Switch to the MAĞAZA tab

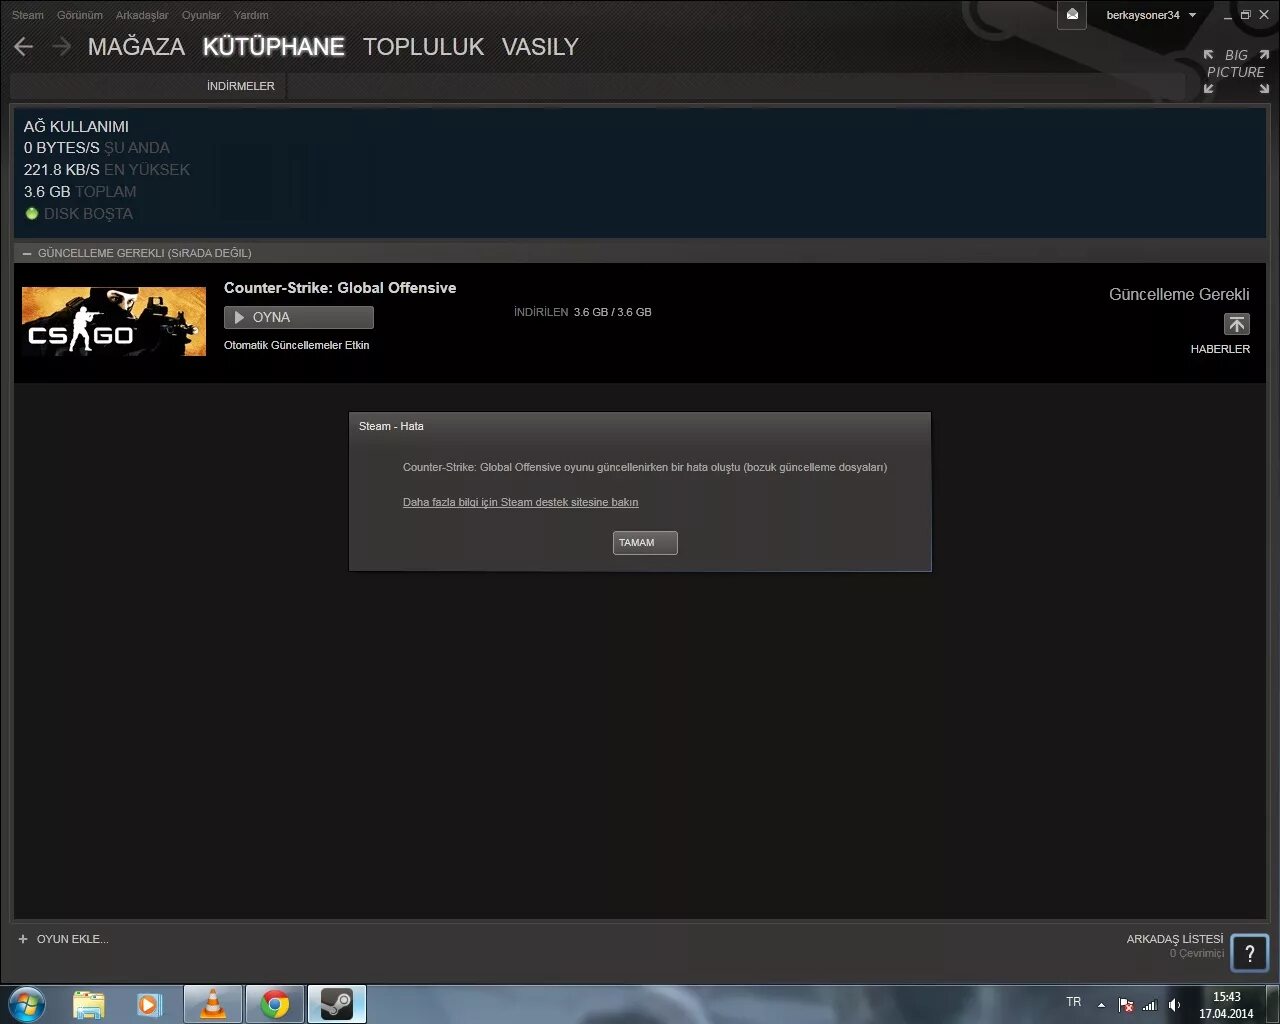tap(136, 47)
